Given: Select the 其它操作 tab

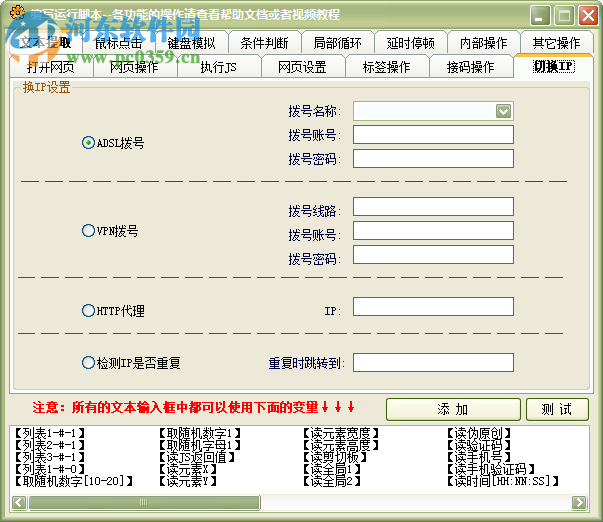Looking at the screenshot, I should tap(557, 43).
